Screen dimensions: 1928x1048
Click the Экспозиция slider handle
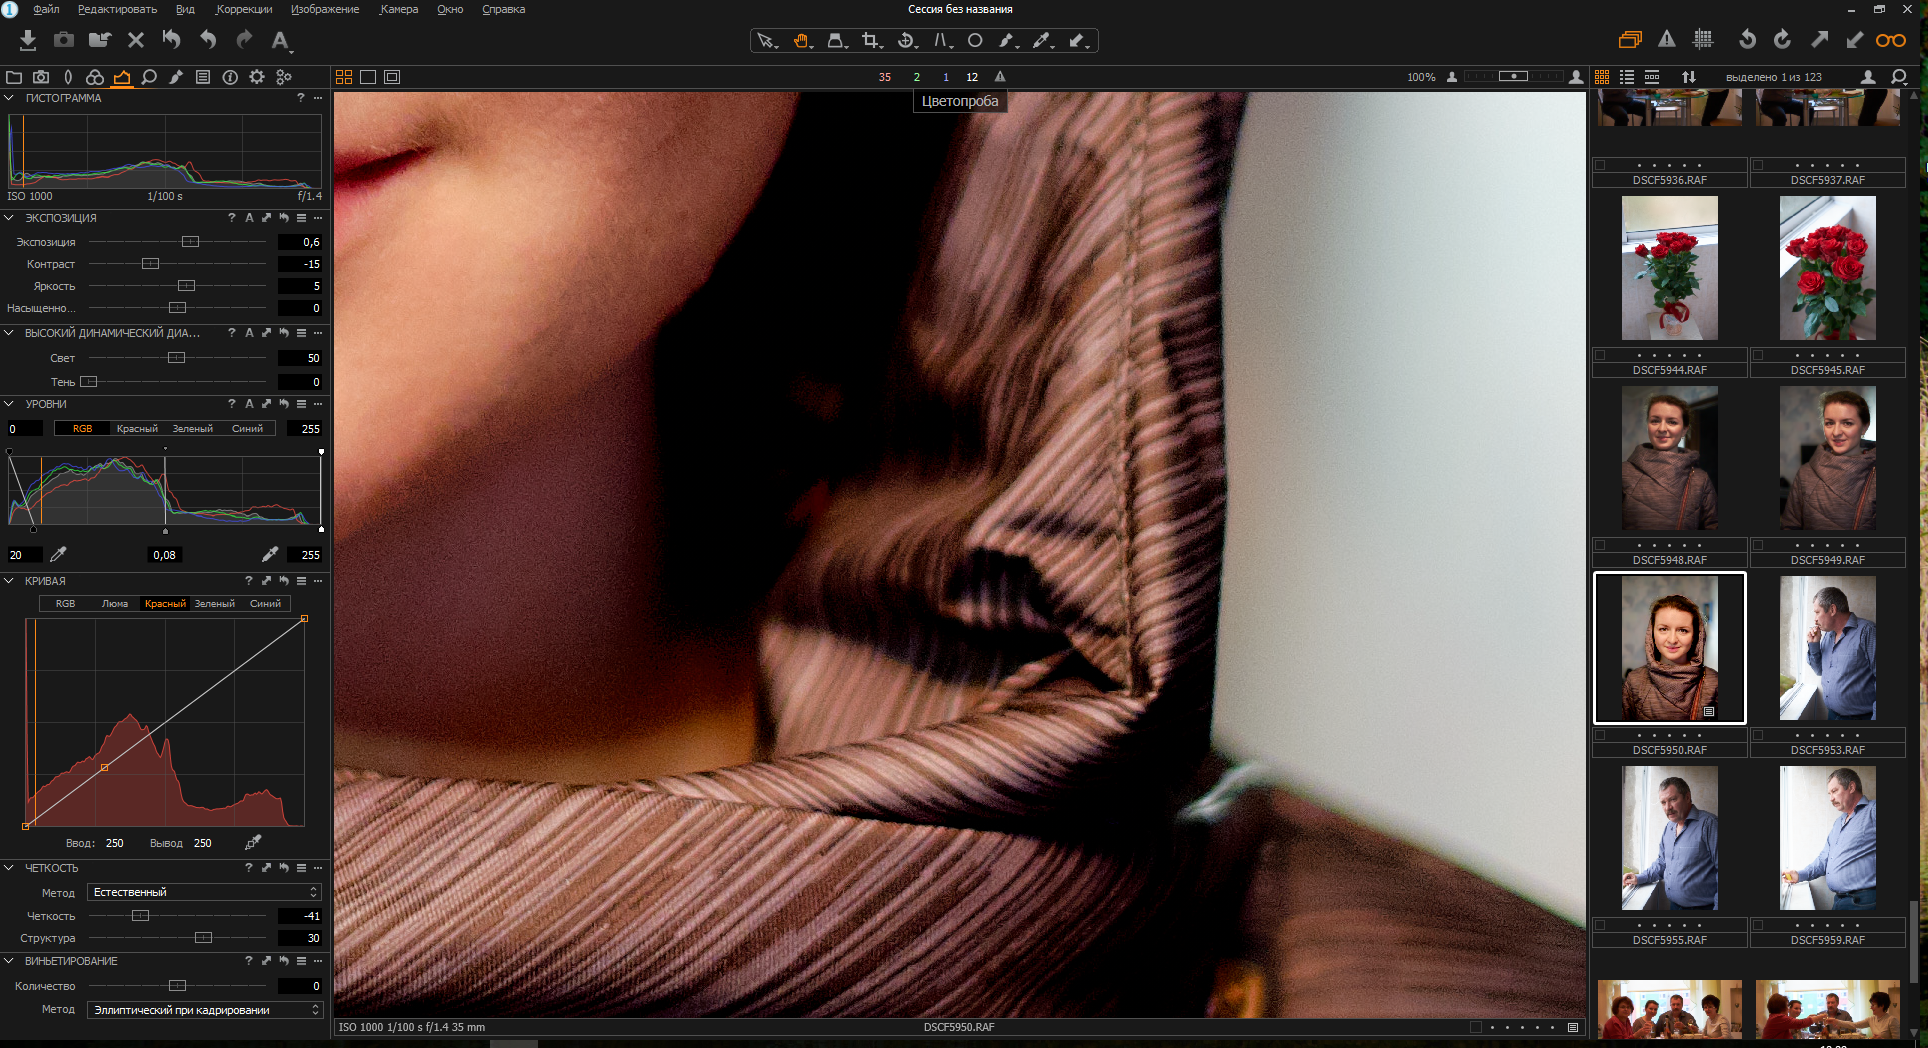[190, 242]
